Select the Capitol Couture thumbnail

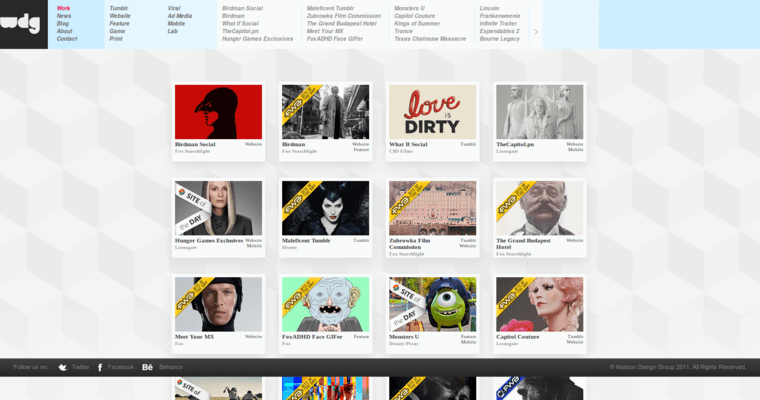539,304
